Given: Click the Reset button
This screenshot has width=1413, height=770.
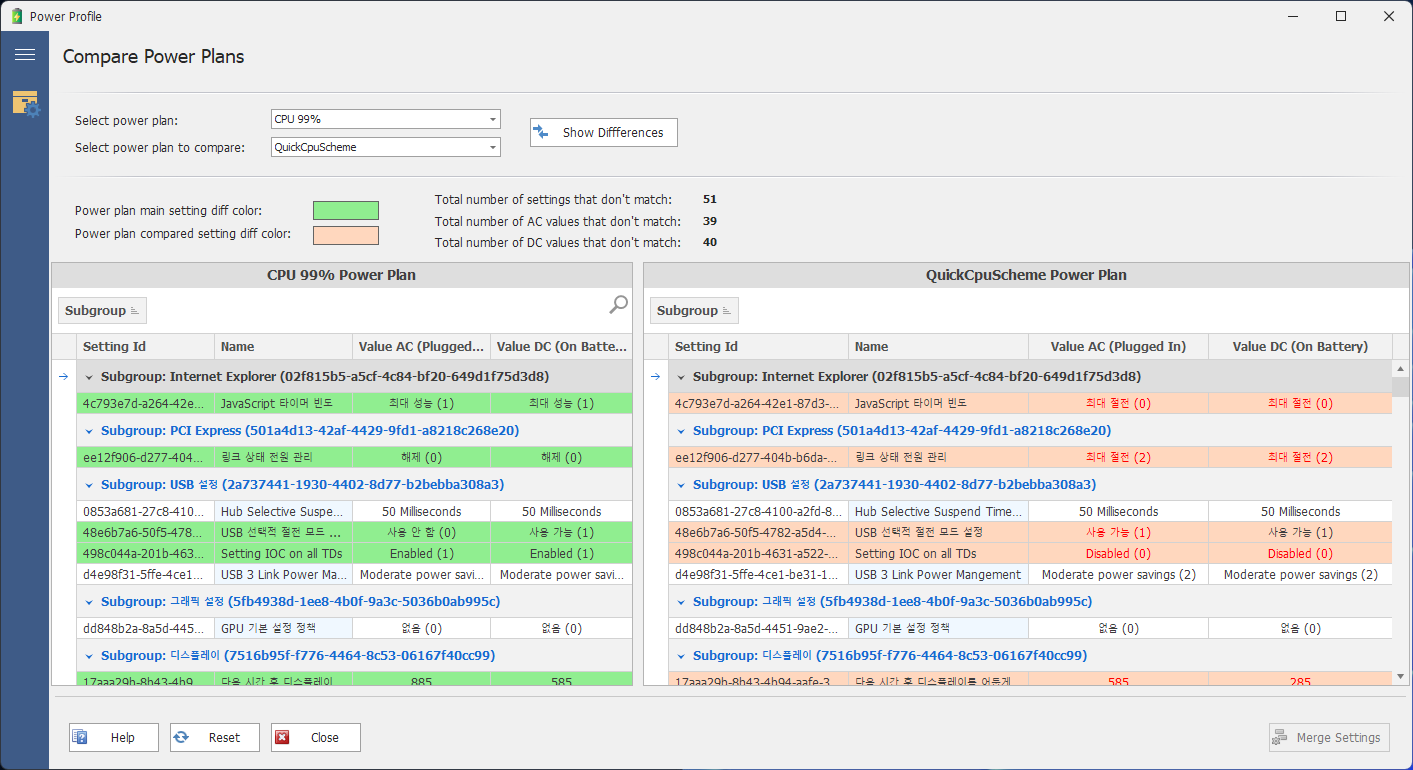Looking at the screenshot, I should [215, 738].
